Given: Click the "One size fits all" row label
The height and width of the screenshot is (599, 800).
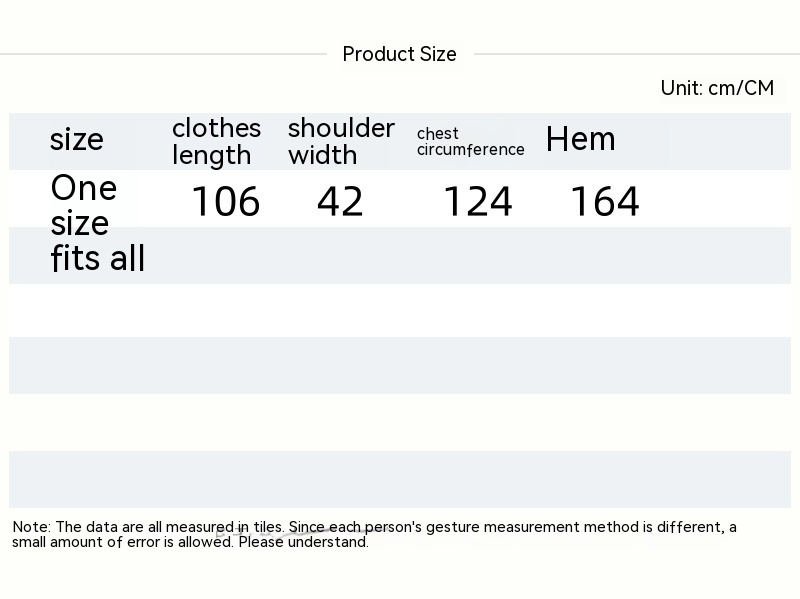Looking at the screenshot, I should tap(97, 222).
